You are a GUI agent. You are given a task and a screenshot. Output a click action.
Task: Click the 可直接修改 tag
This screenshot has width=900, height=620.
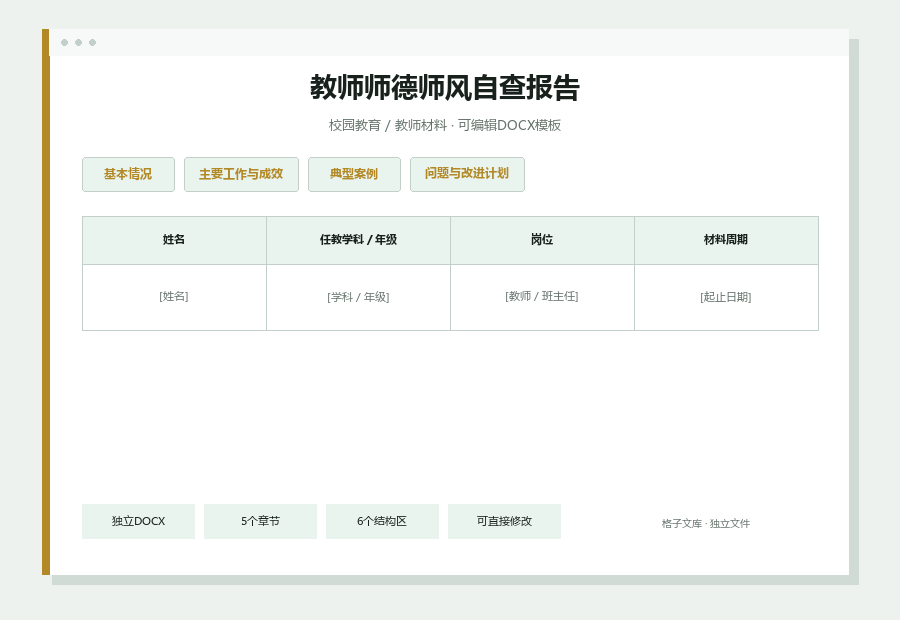tap(505, 521)
